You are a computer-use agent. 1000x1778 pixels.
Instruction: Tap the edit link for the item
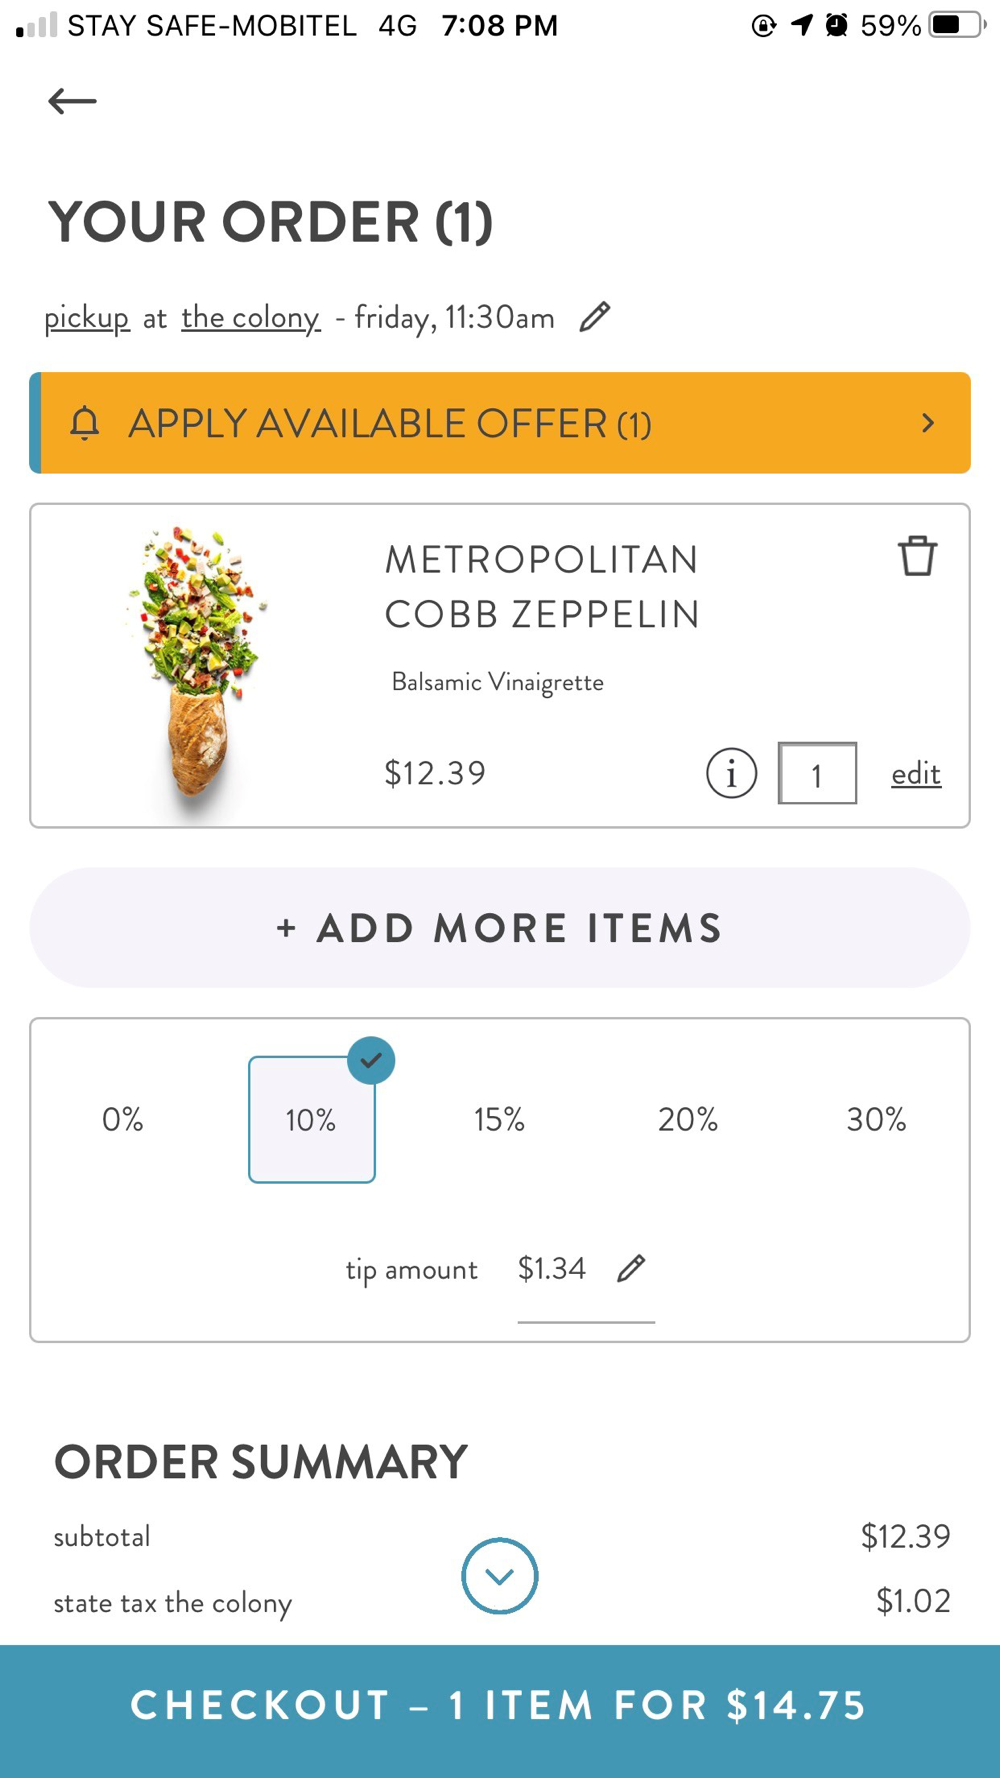(x=916, y=773)
